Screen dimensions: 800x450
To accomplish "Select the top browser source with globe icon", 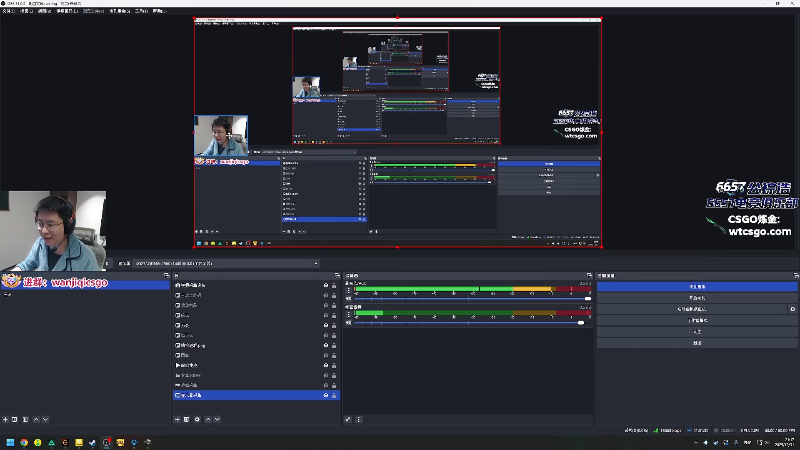I will click(256, 285).
